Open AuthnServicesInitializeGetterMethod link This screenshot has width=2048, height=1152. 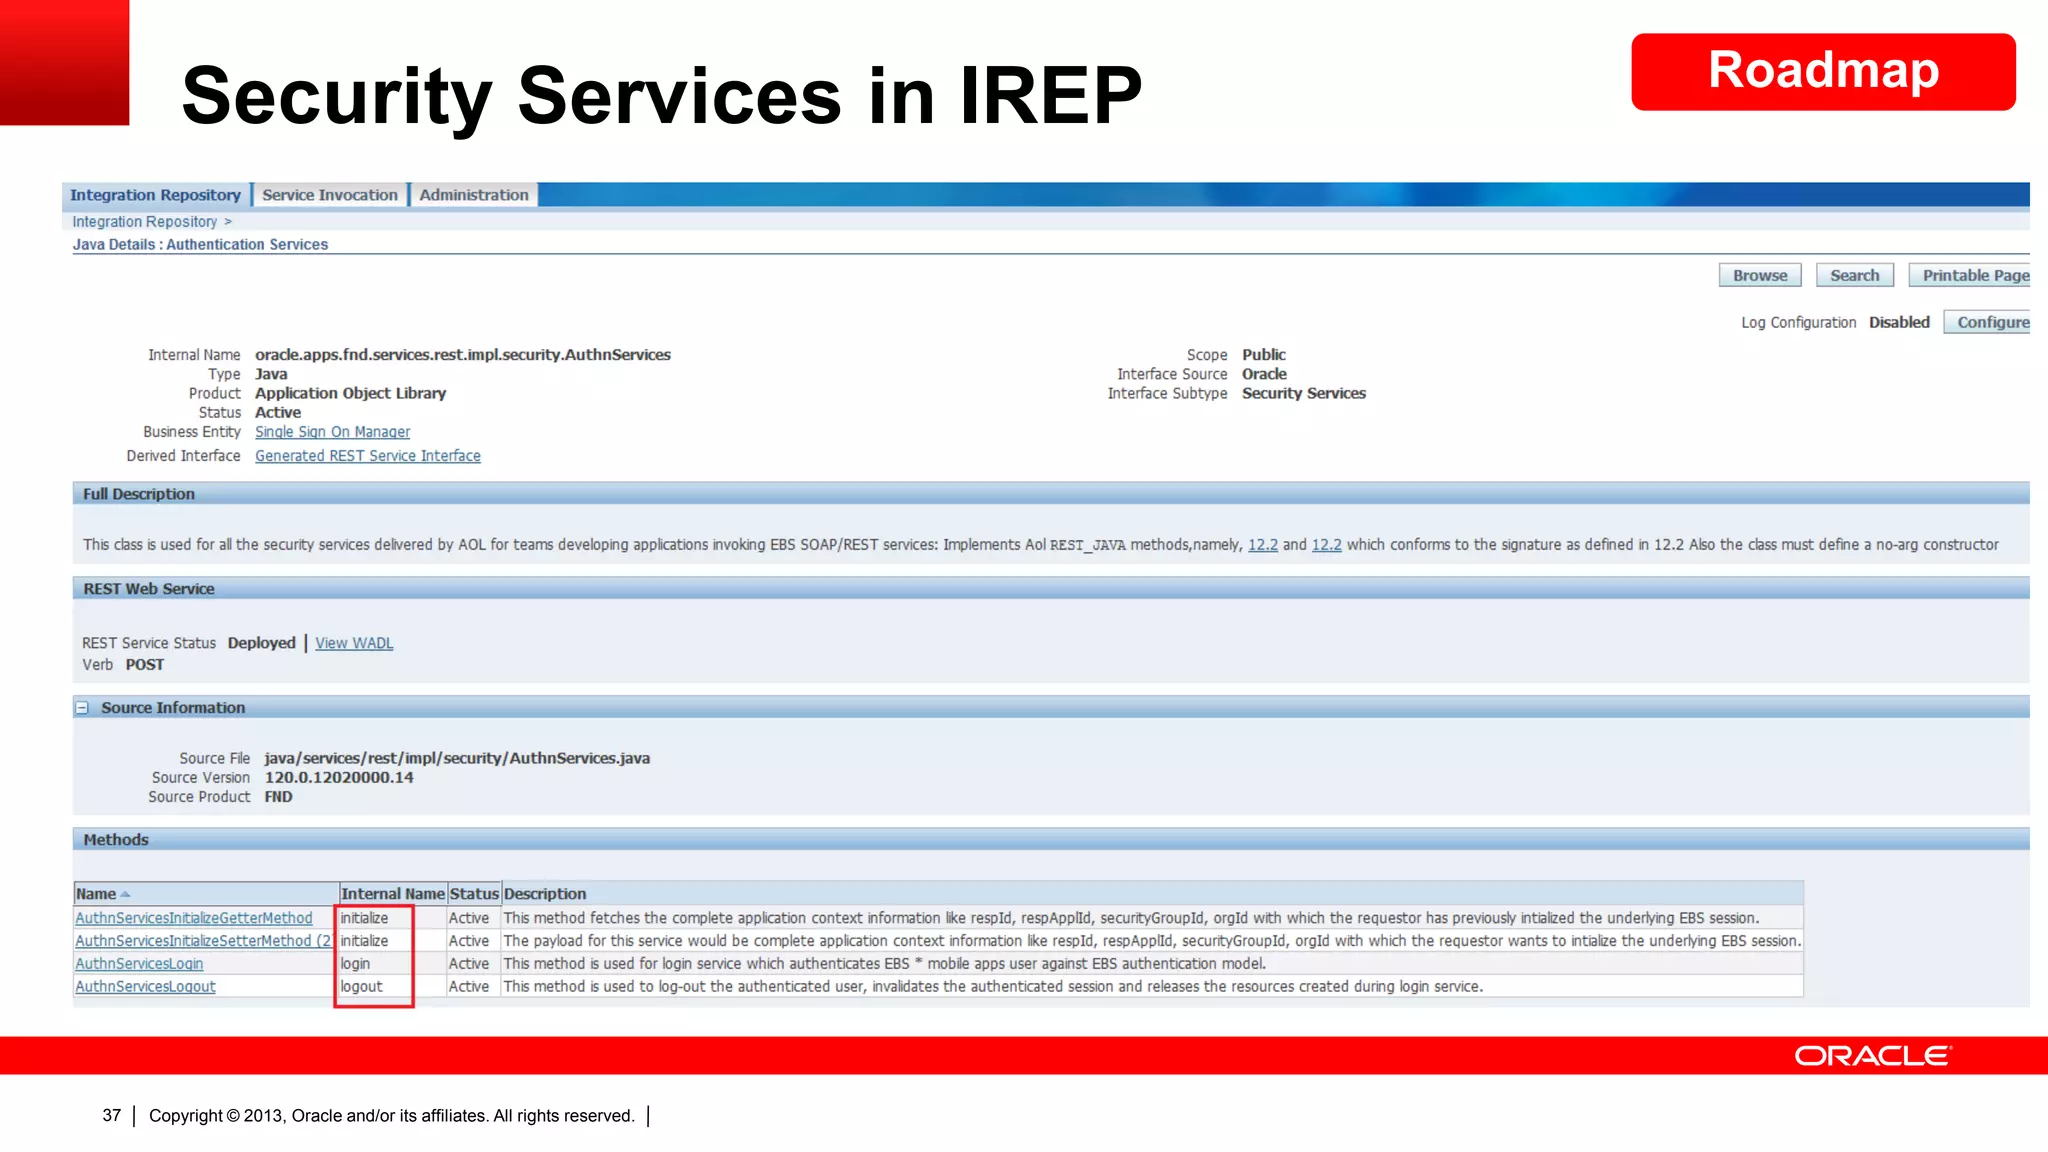tap(194, 918)
